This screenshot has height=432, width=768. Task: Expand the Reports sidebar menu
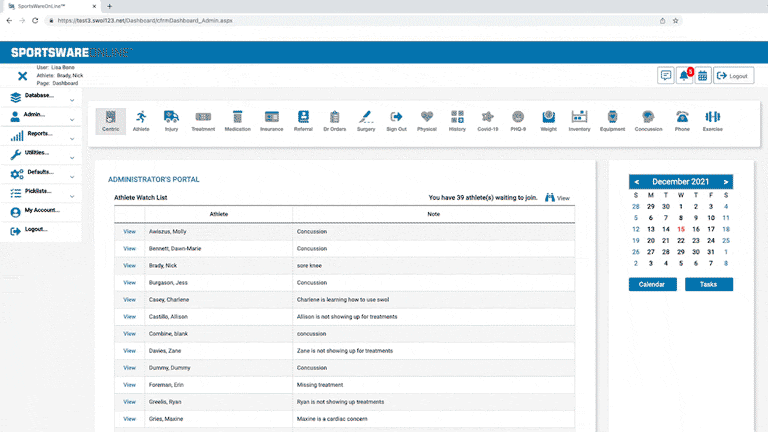point(42,136)
